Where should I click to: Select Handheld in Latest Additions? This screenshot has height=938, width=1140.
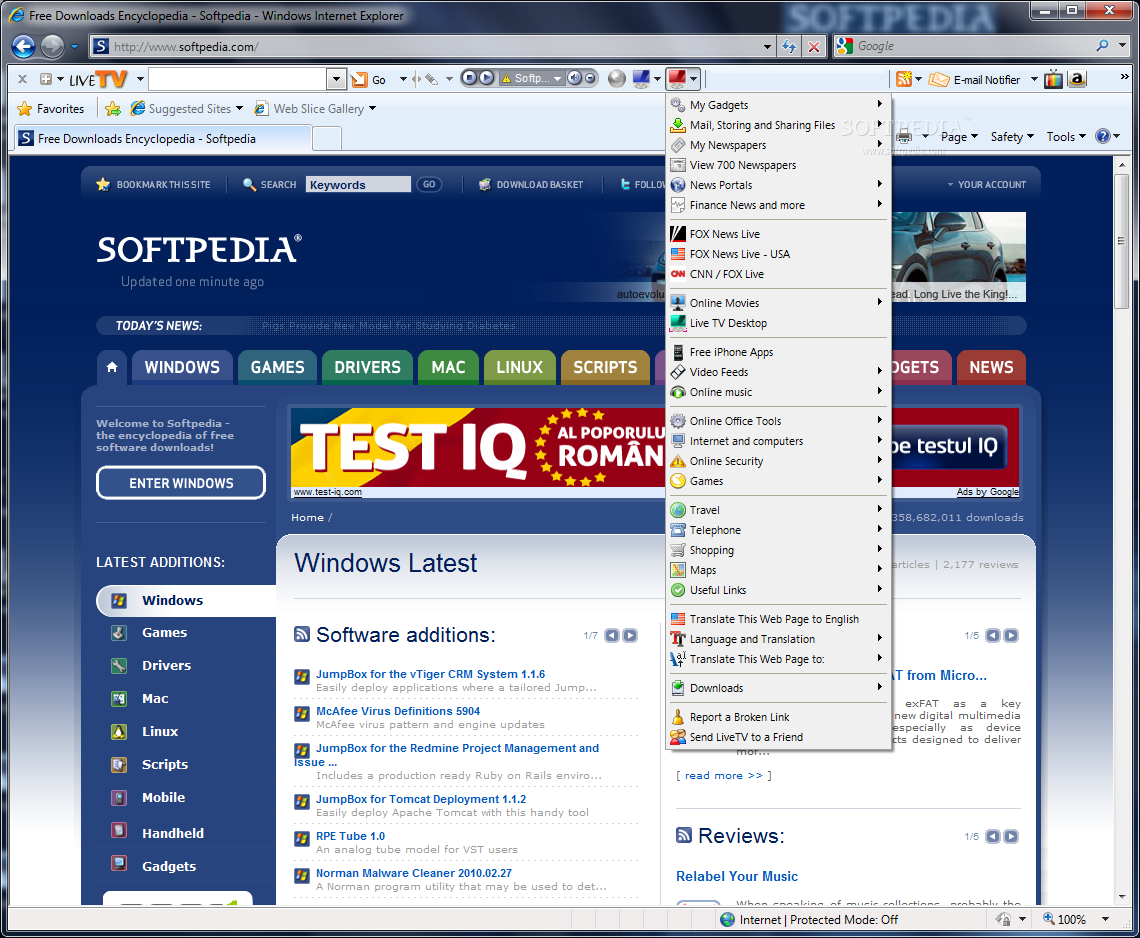(x=173, y=833)
